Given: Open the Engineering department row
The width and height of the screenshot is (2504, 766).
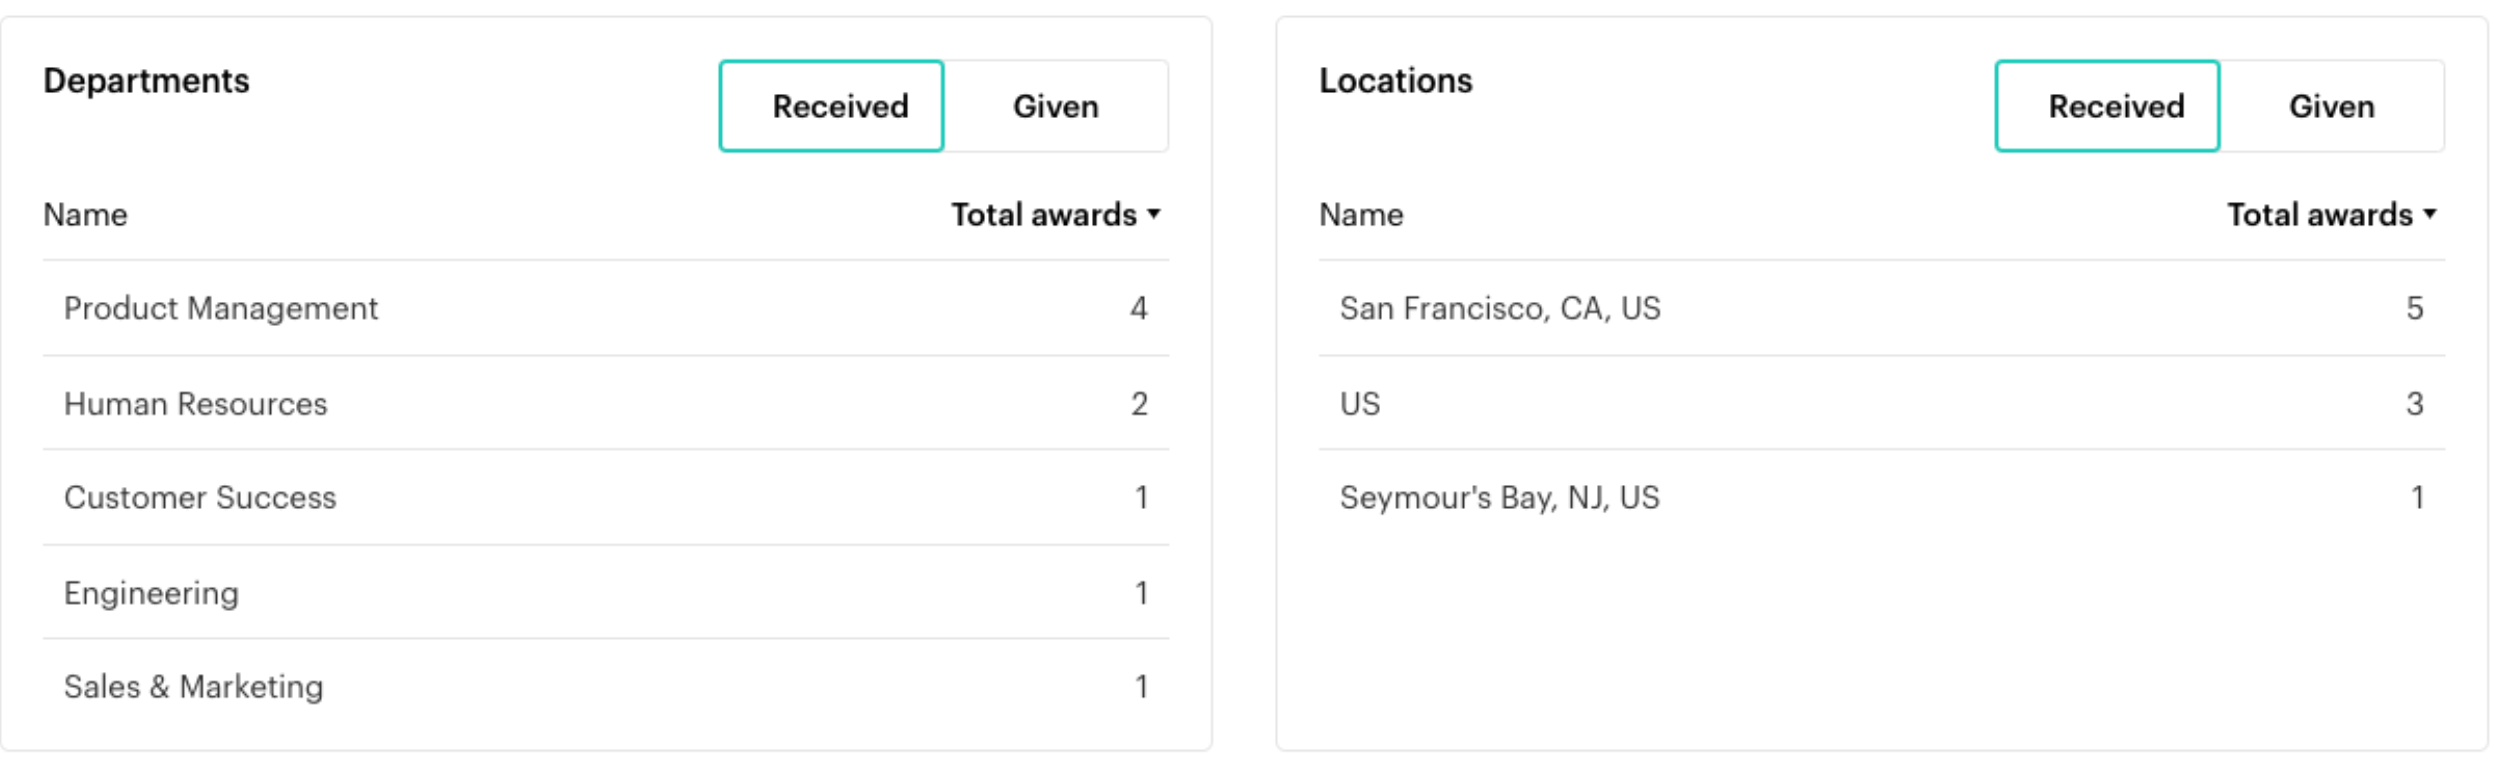Looking at the screenshot, I should click(606, 592).
